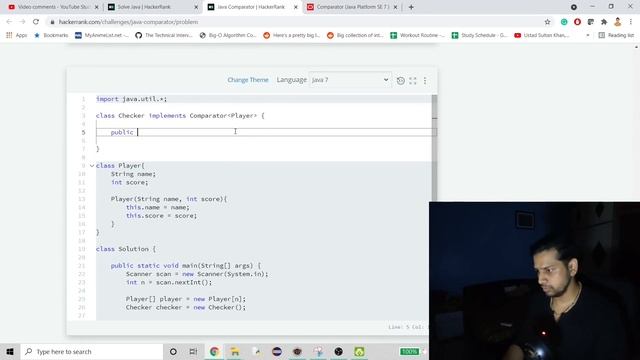Open the Language Java 7 dropdown
640x360 pixels.
tap(350, 80)
